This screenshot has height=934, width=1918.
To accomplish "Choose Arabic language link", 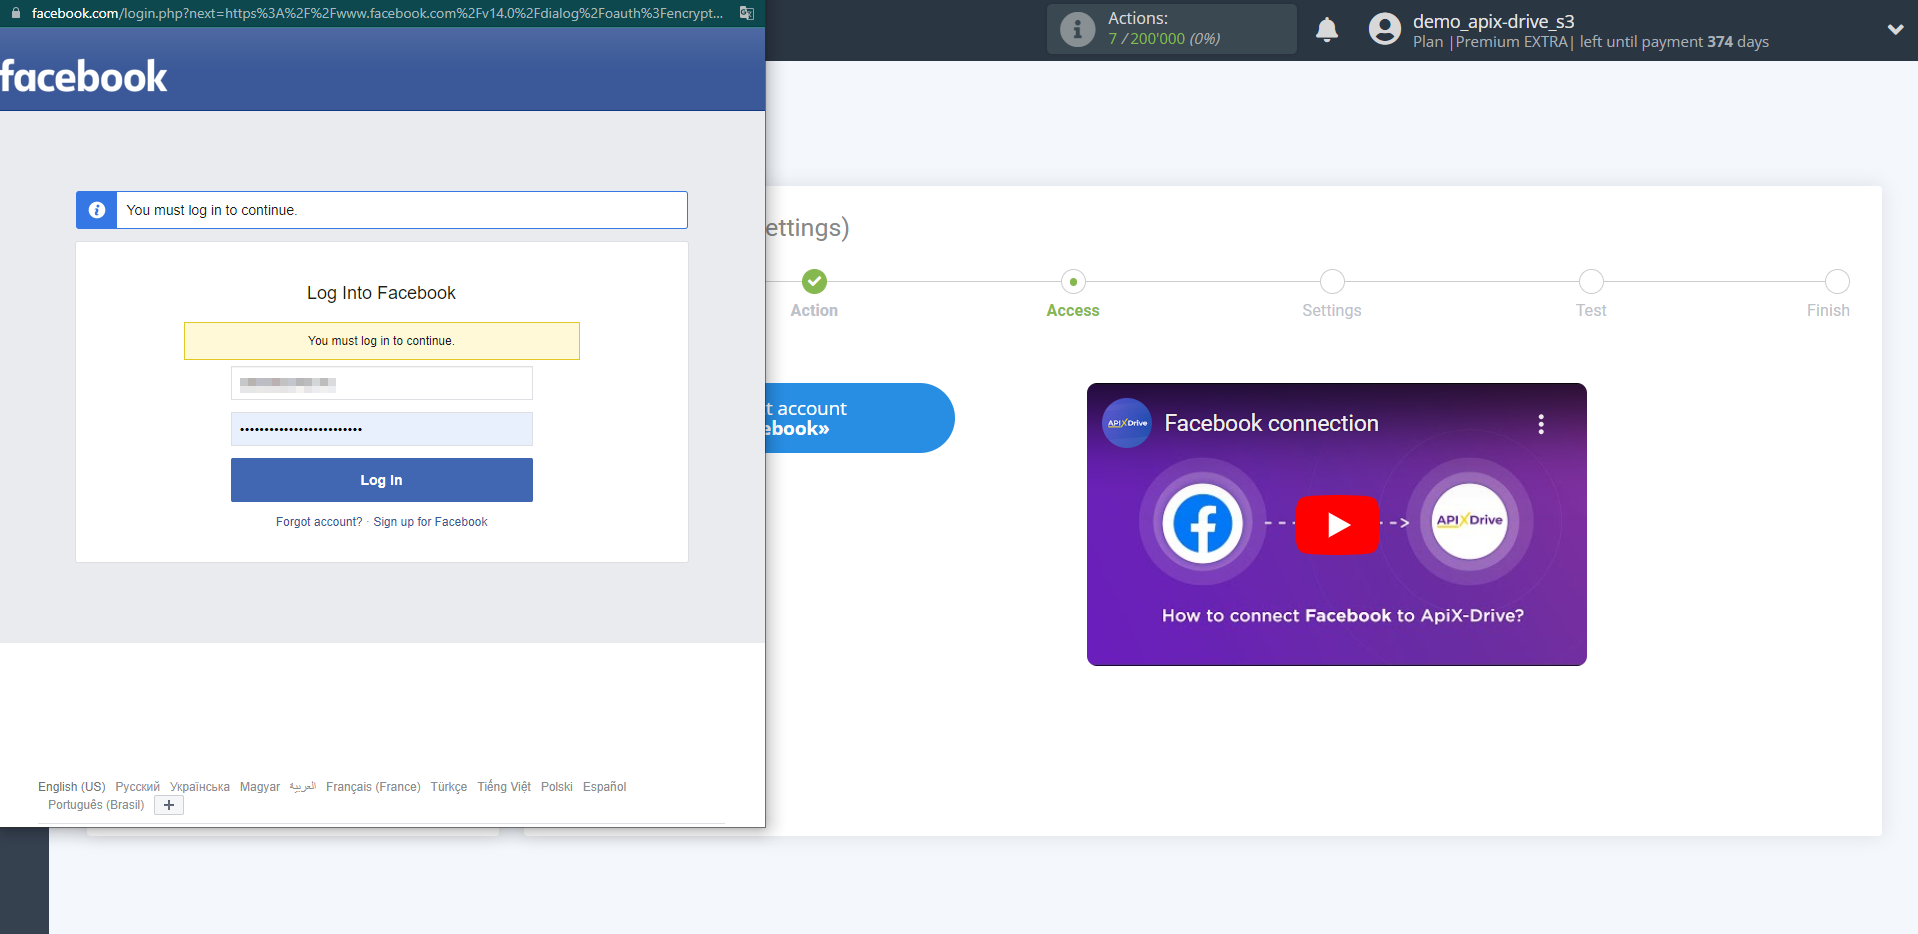I will coord(303,787).
